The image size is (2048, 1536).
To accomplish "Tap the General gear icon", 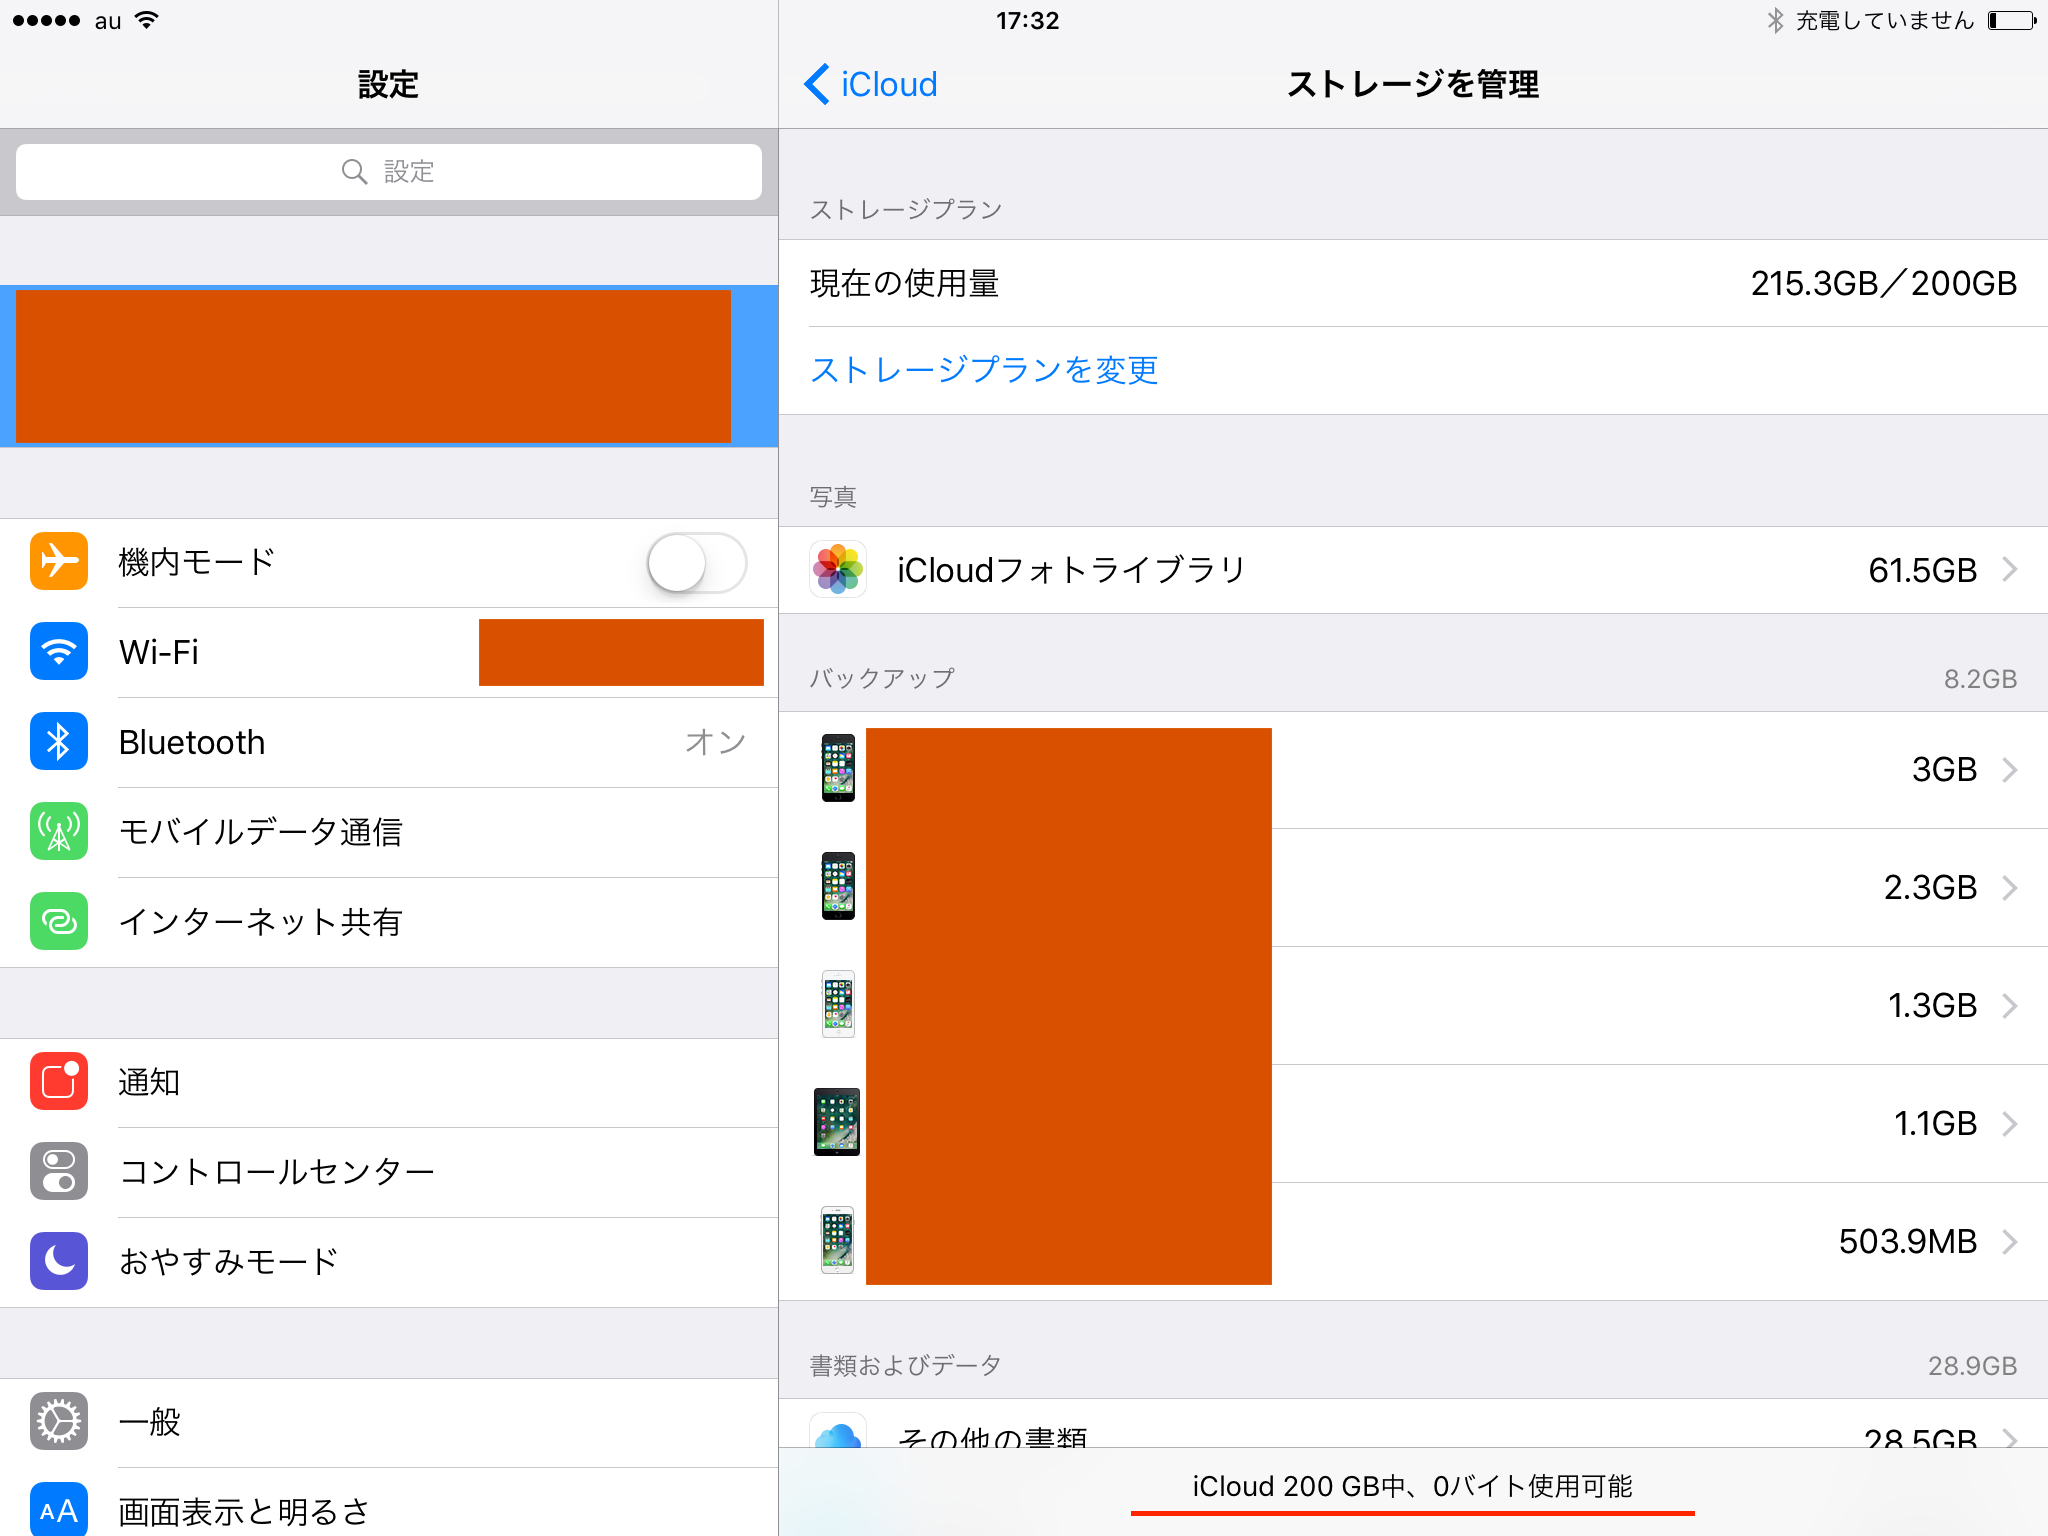I will tap(59, 1422).
